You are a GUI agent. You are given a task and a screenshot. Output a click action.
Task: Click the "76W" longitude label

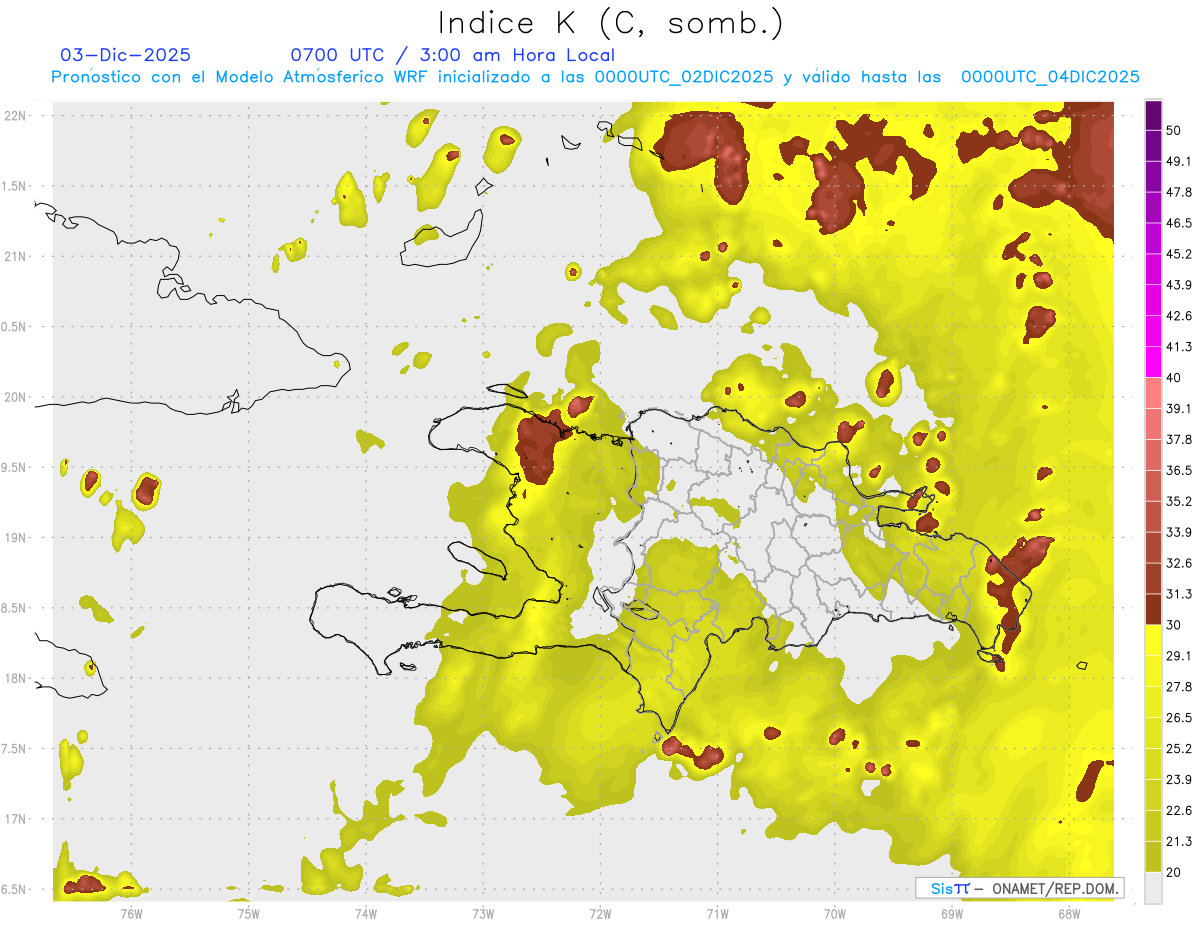pyautogui.click(x=131, y=913)
